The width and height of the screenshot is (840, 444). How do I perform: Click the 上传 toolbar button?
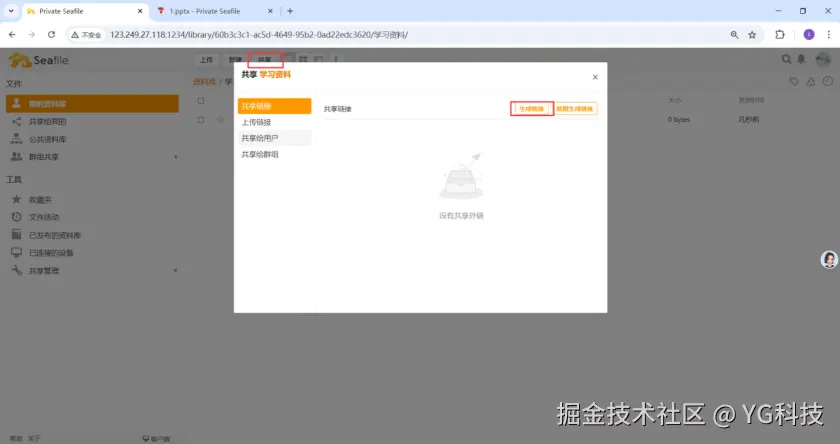point(206,59)
